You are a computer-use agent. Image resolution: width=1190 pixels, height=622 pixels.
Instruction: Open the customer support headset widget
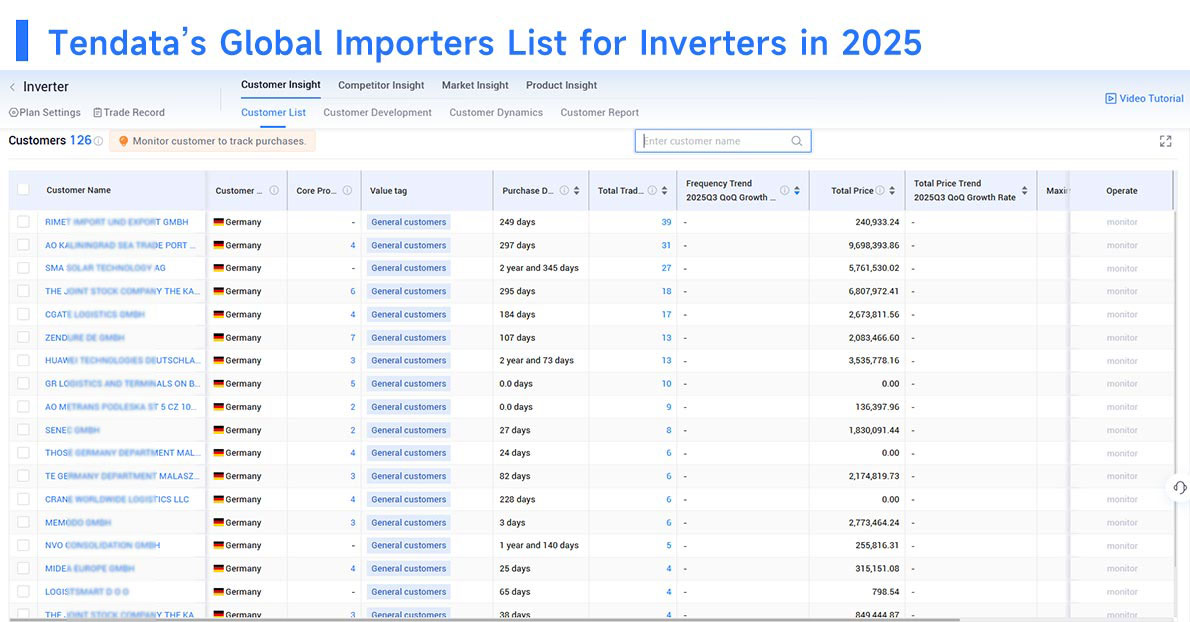pyautogui.click(x=1179, y=488)
